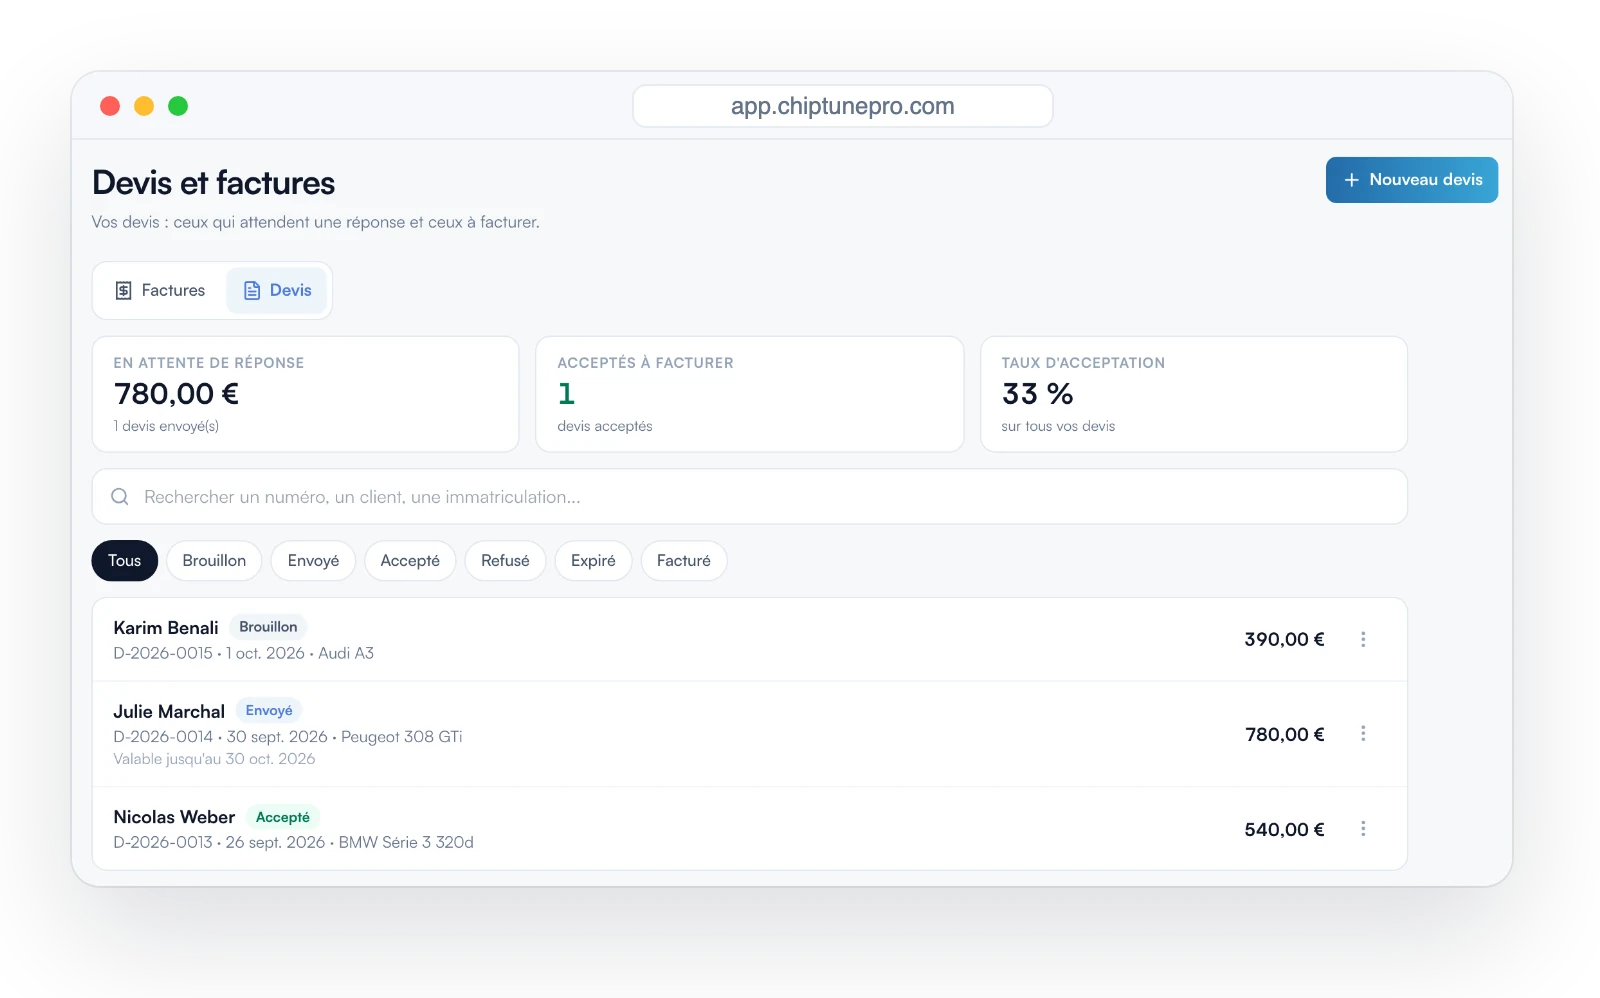Click the D-2026-0015 quote details line

click(243, 653)
